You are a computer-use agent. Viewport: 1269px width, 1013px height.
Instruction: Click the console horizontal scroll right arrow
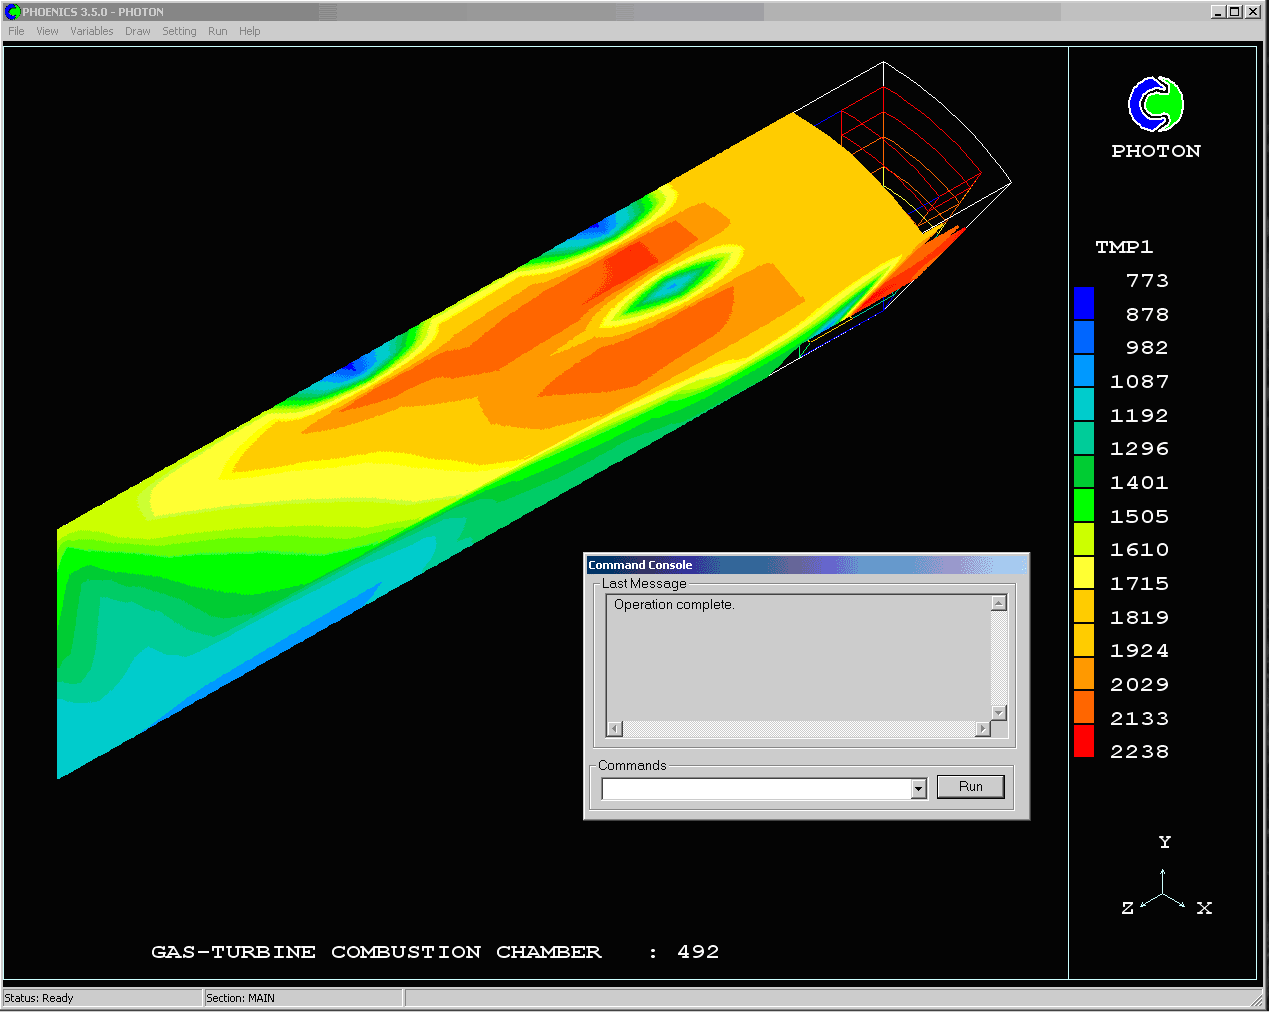(x=983, y=729)
